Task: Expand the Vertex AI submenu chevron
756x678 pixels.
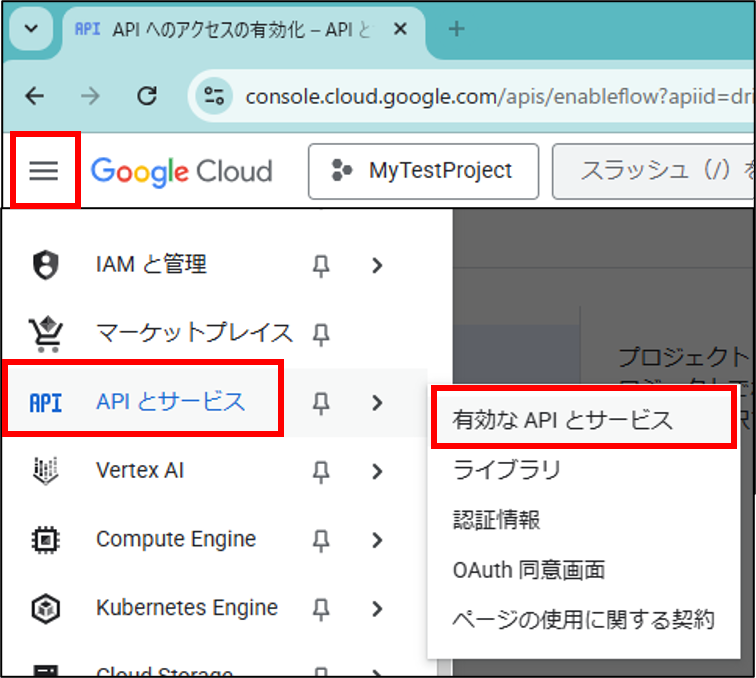Action: 378,471
